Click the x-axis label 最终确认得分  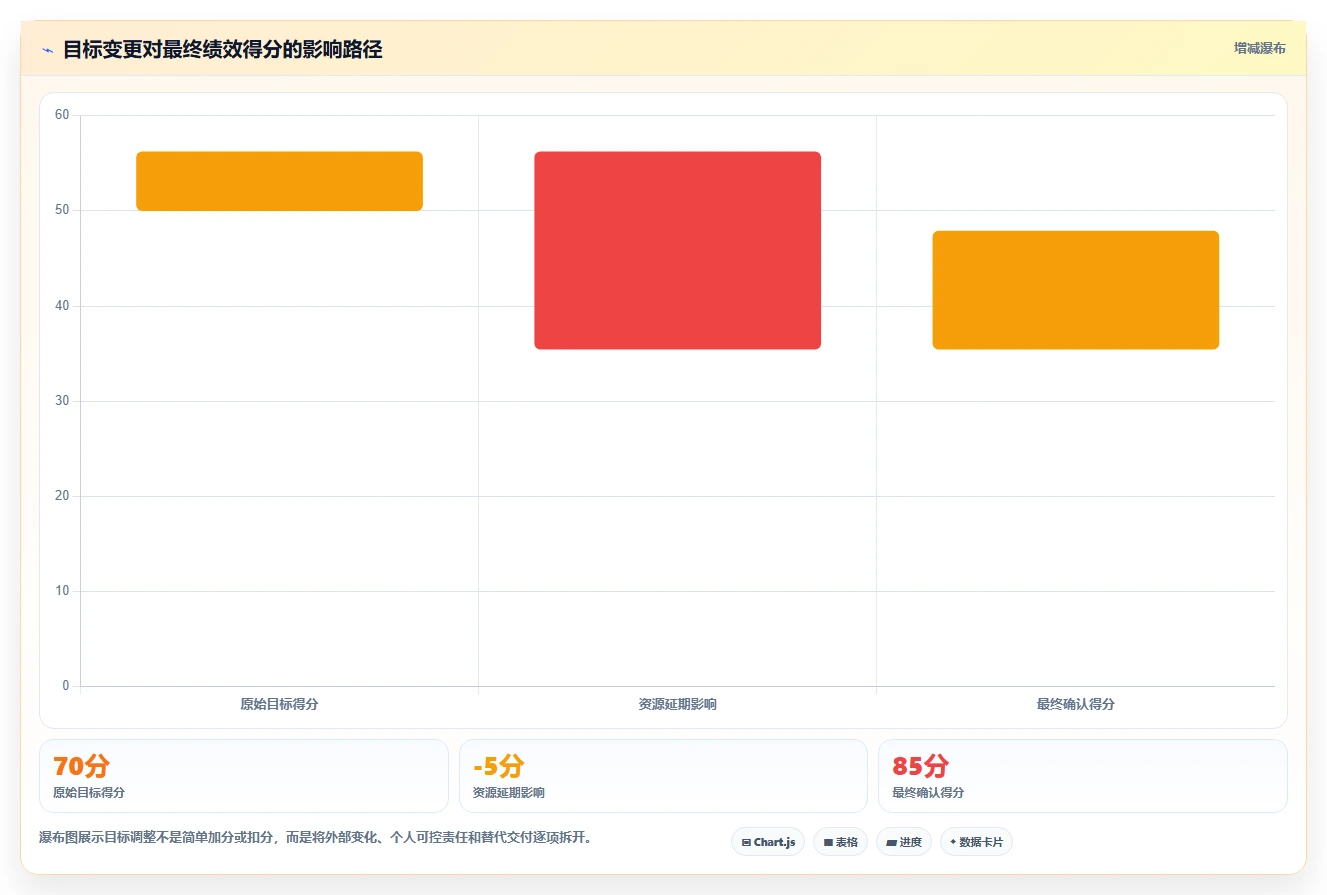click(1075, 704)
